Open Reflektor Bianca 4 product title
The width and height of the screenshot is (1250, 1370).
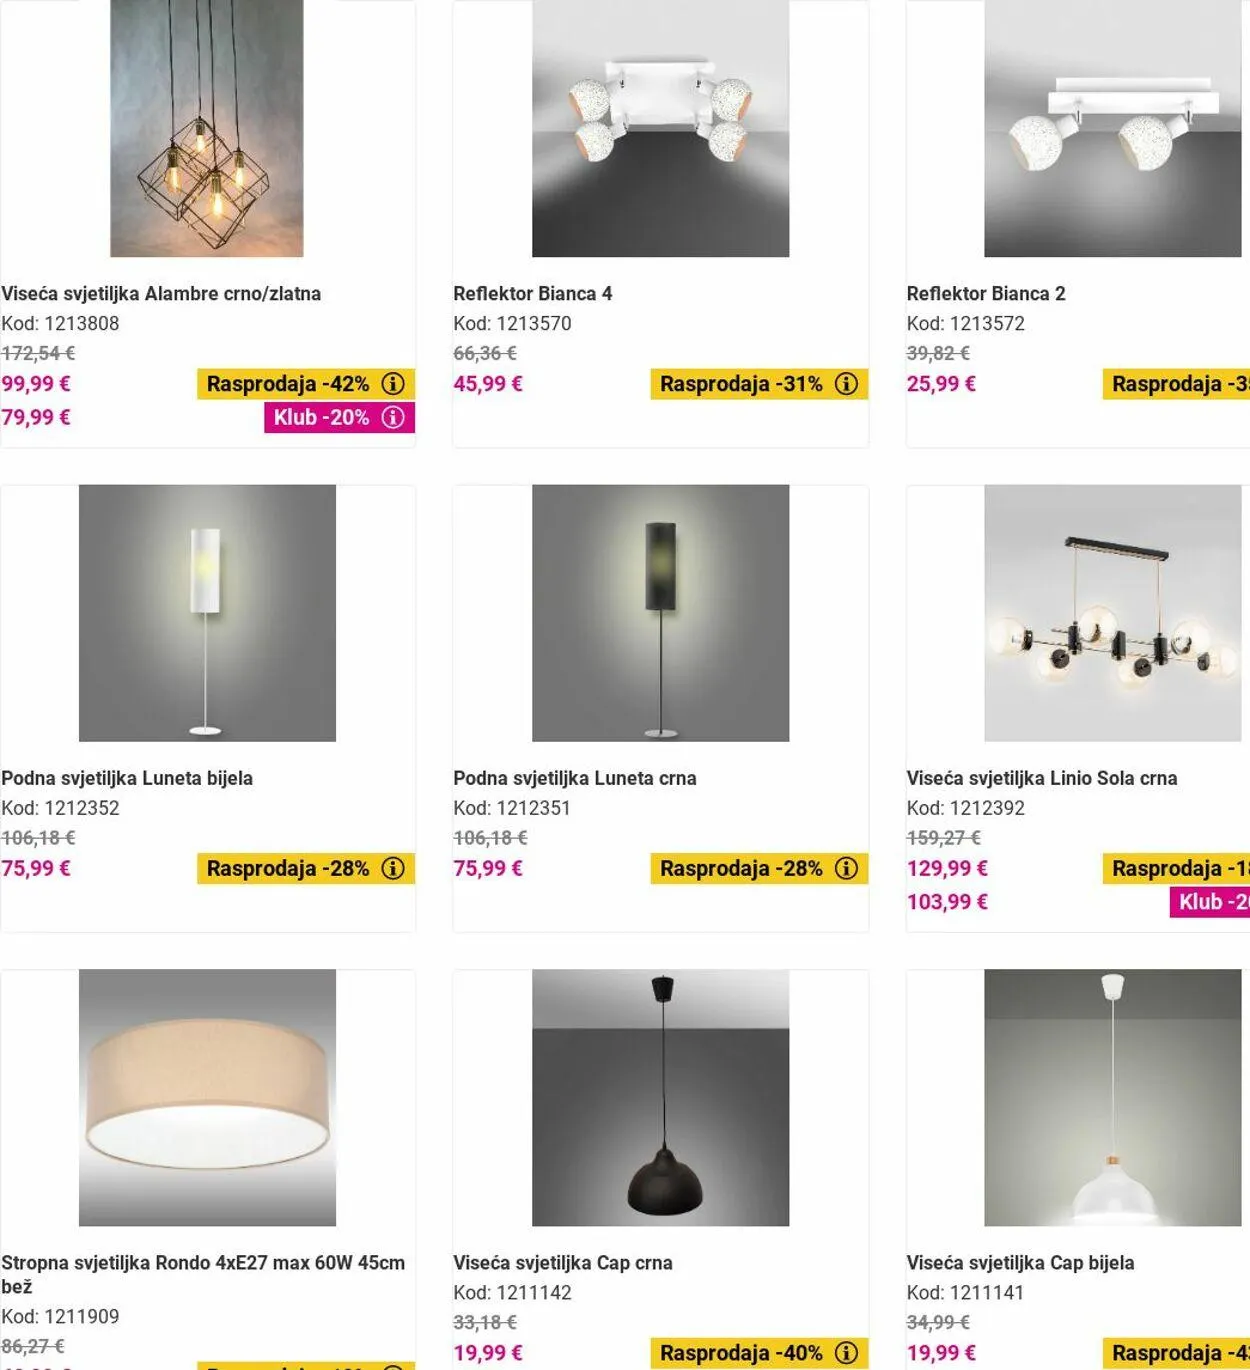[x=532, y=294]
